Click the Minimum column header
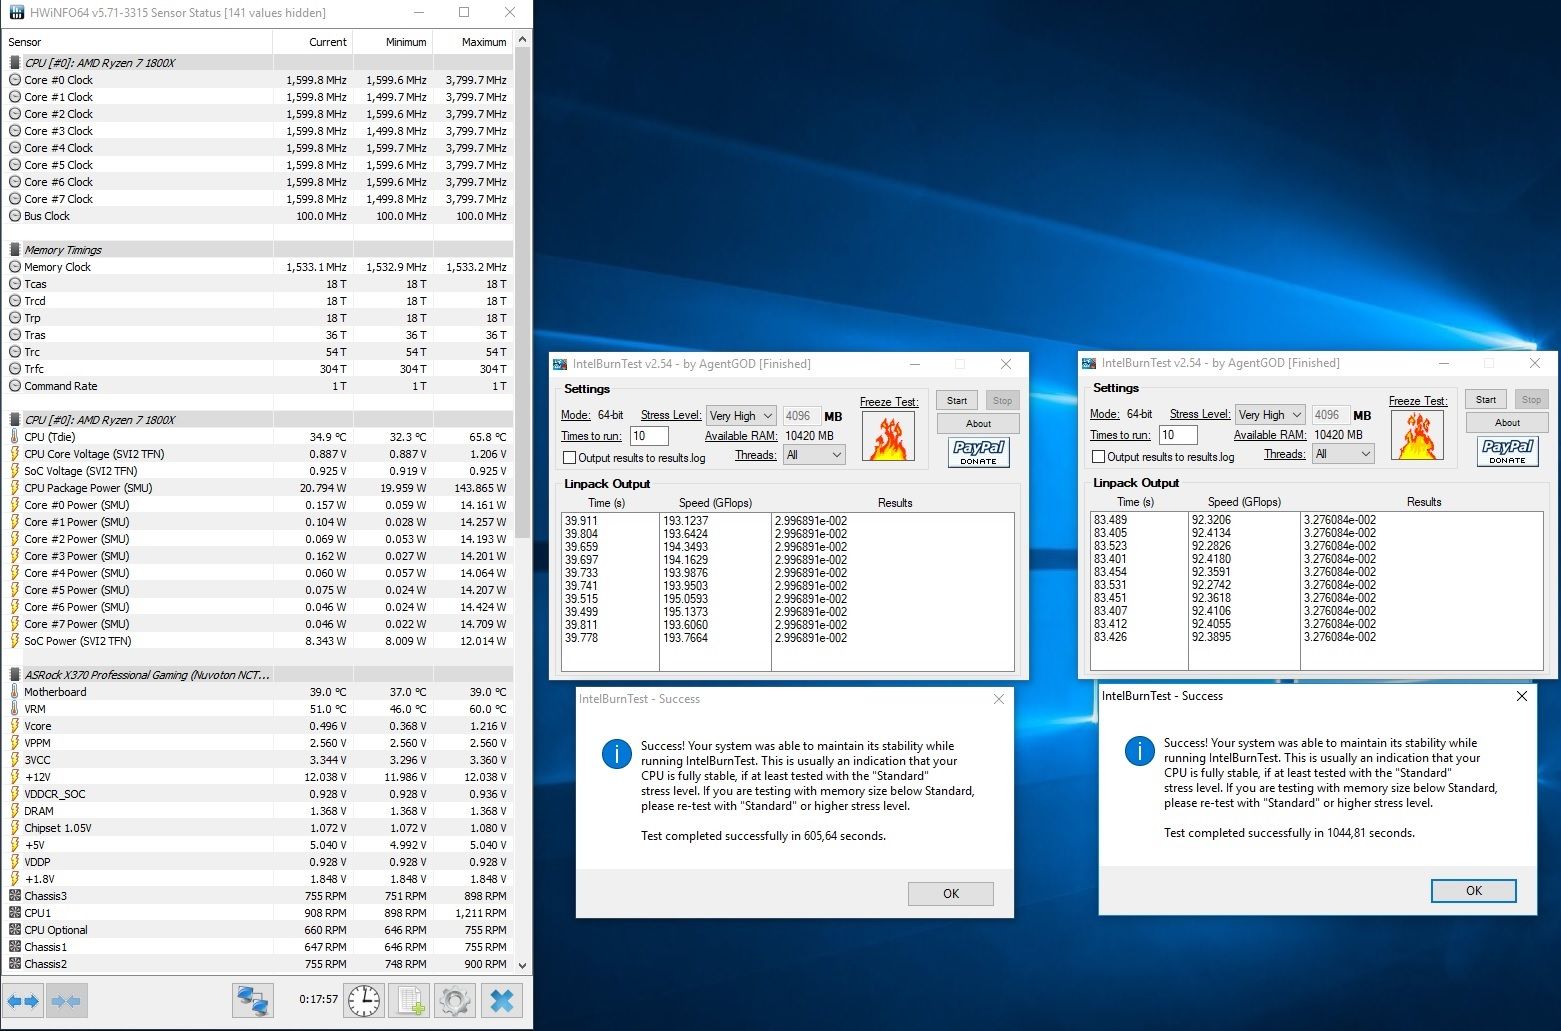Viewport: 1561px width, 1031px height. pyautogui.click(x=392, y=42)
